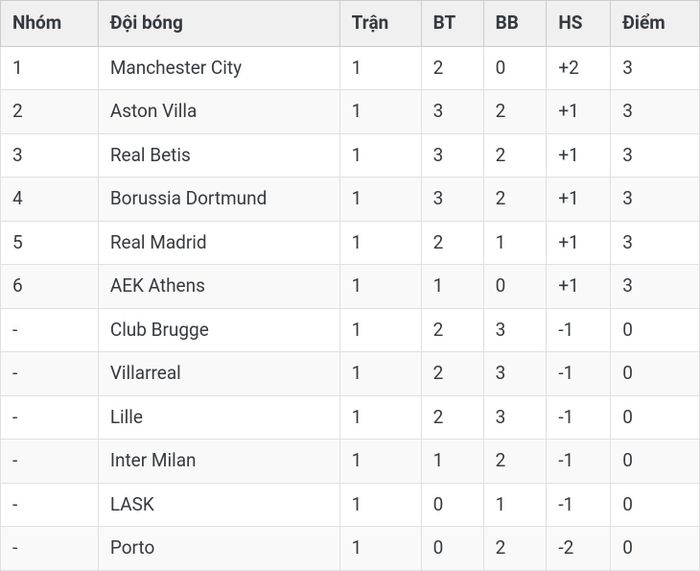Click the Aston Villa team name

tap(153, 111)
